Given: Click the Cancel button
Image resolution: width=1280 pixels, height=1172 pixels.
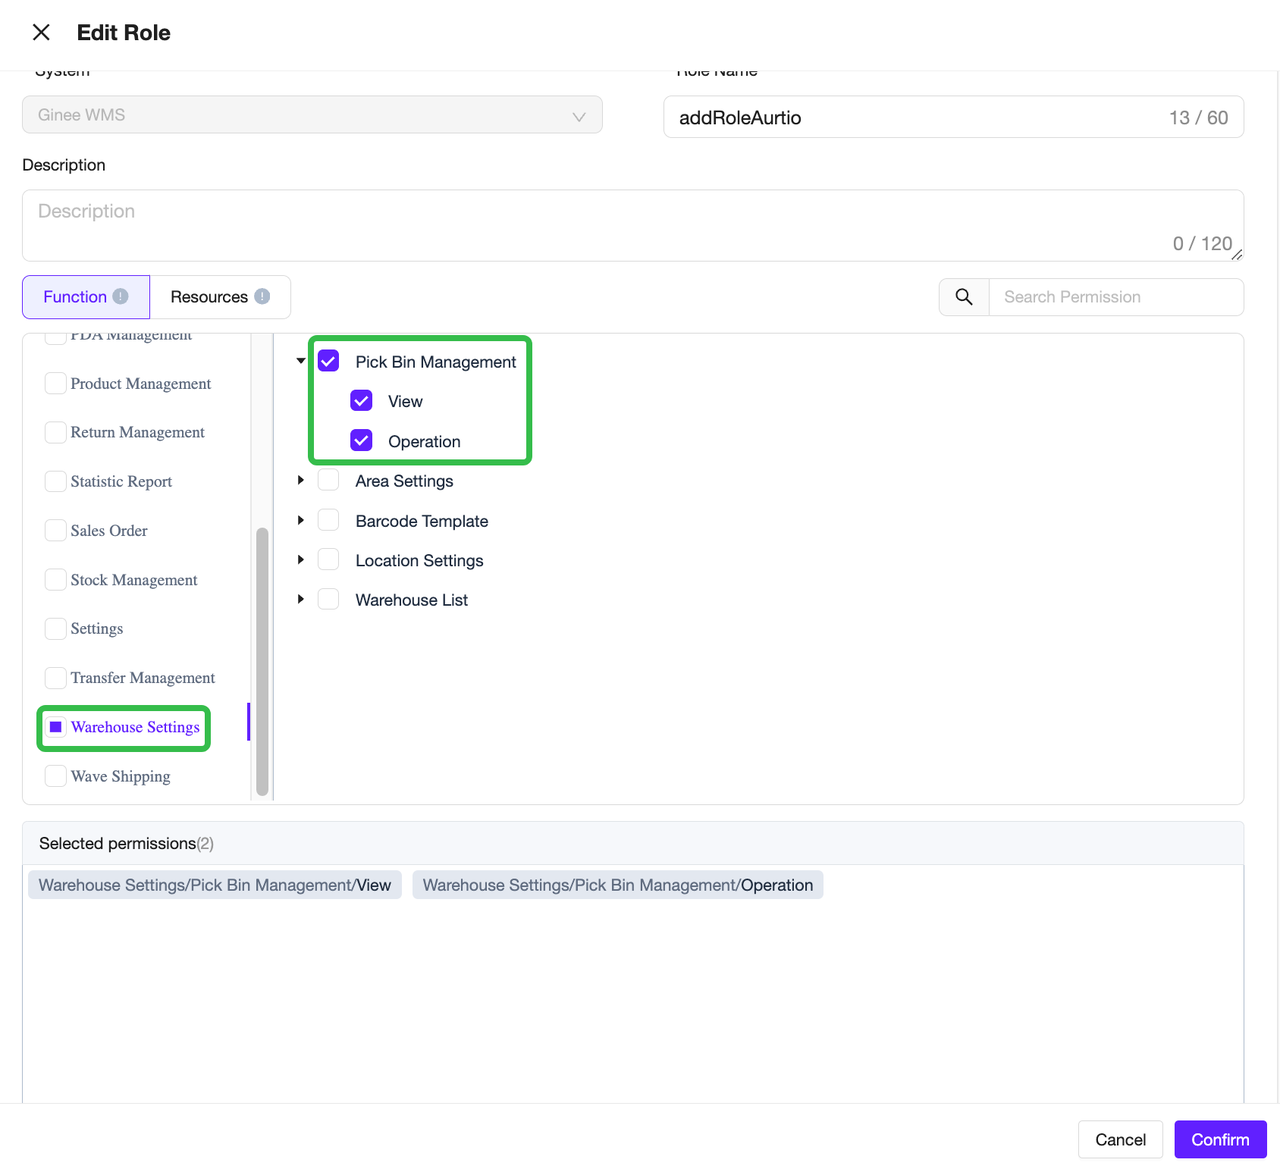Looking at the screenshot, I should click(x=1120, y=1140).
